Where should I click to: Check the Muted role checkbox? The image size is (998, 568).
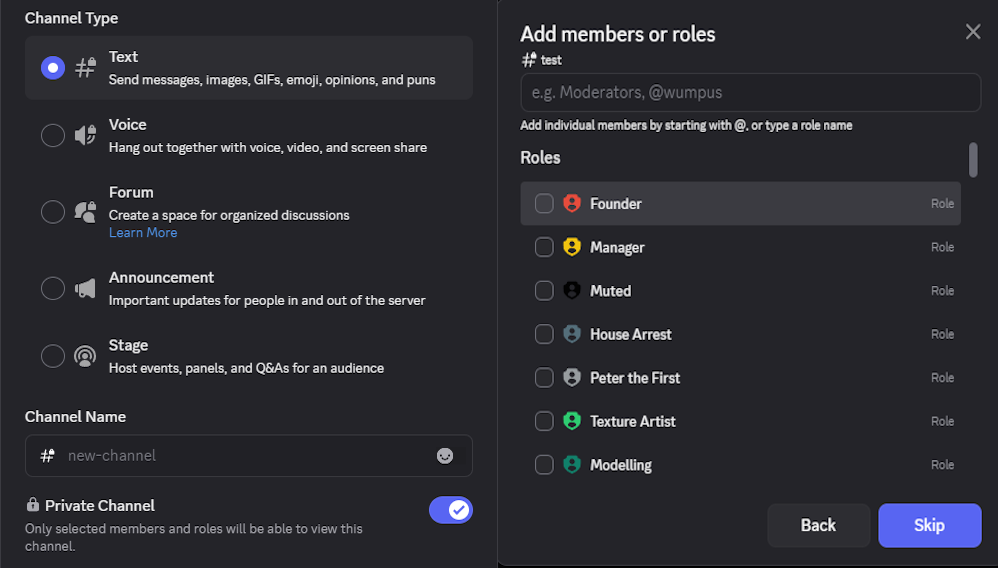[x=544, y=290]
